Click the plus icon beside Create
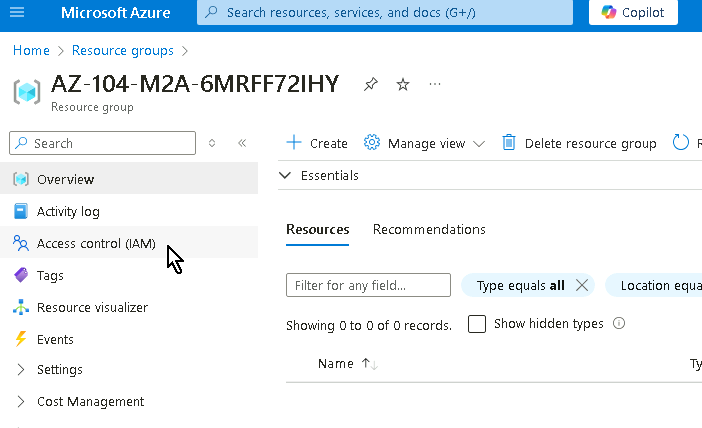The width and height of the screenshot is (702, 428). (x=294, y=143)
